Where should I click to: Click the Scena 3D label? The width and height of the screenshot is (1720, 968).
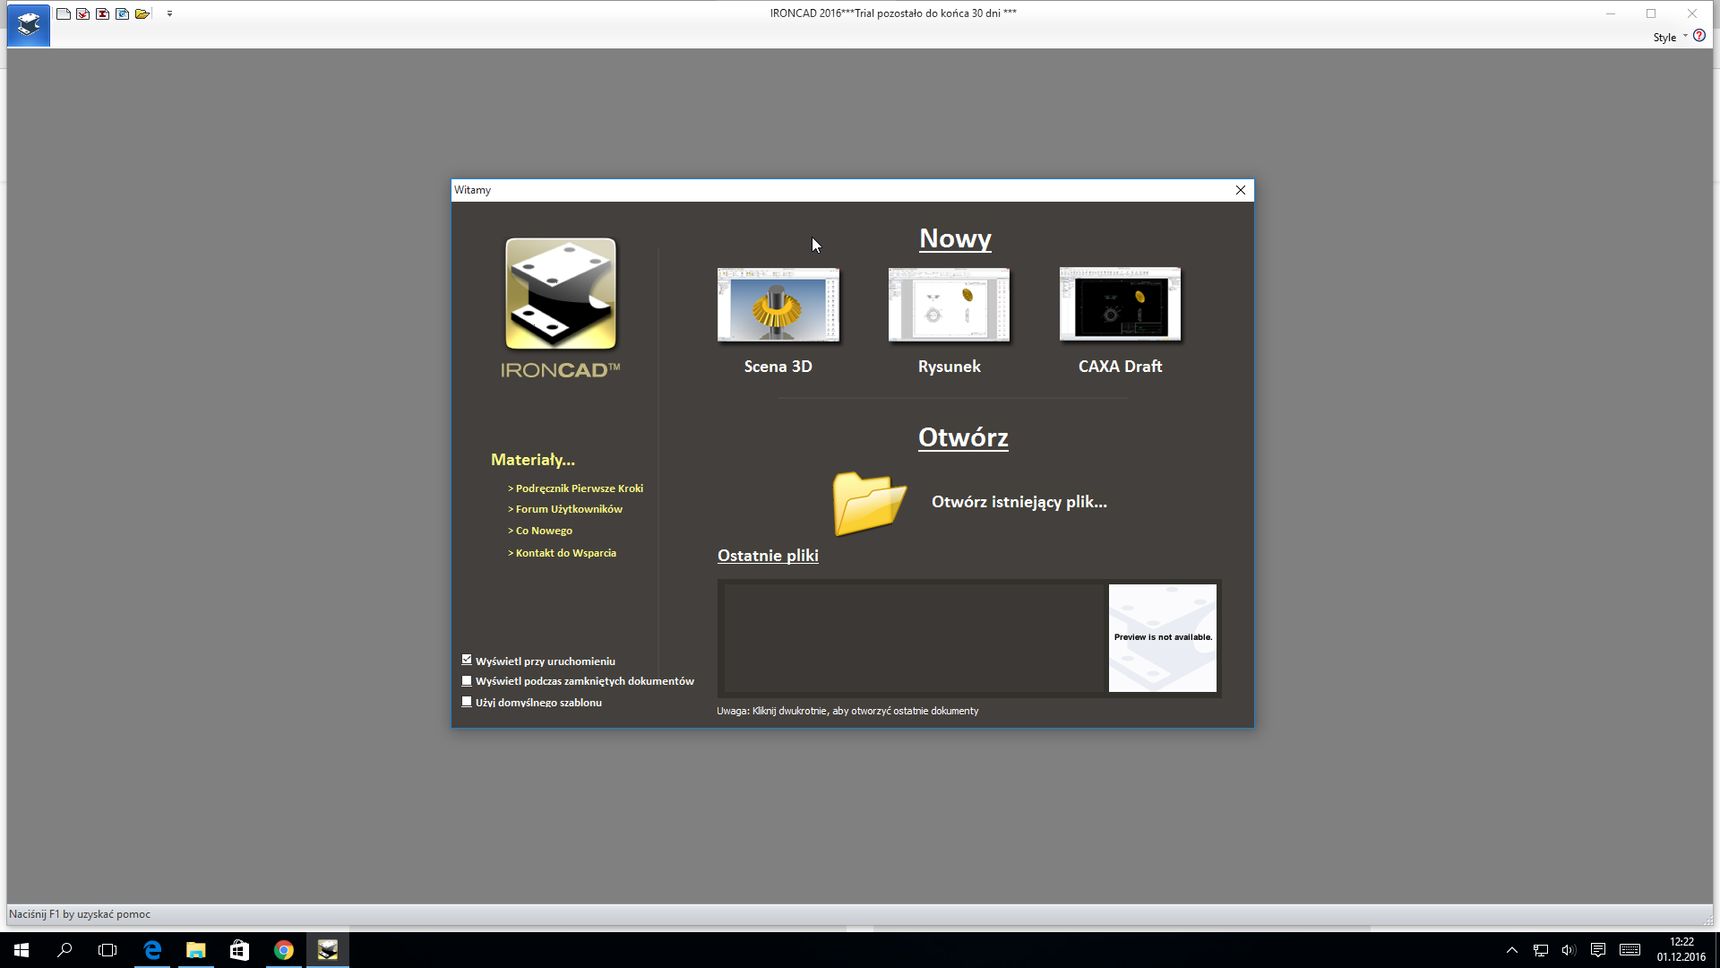[x=778, y=366]
